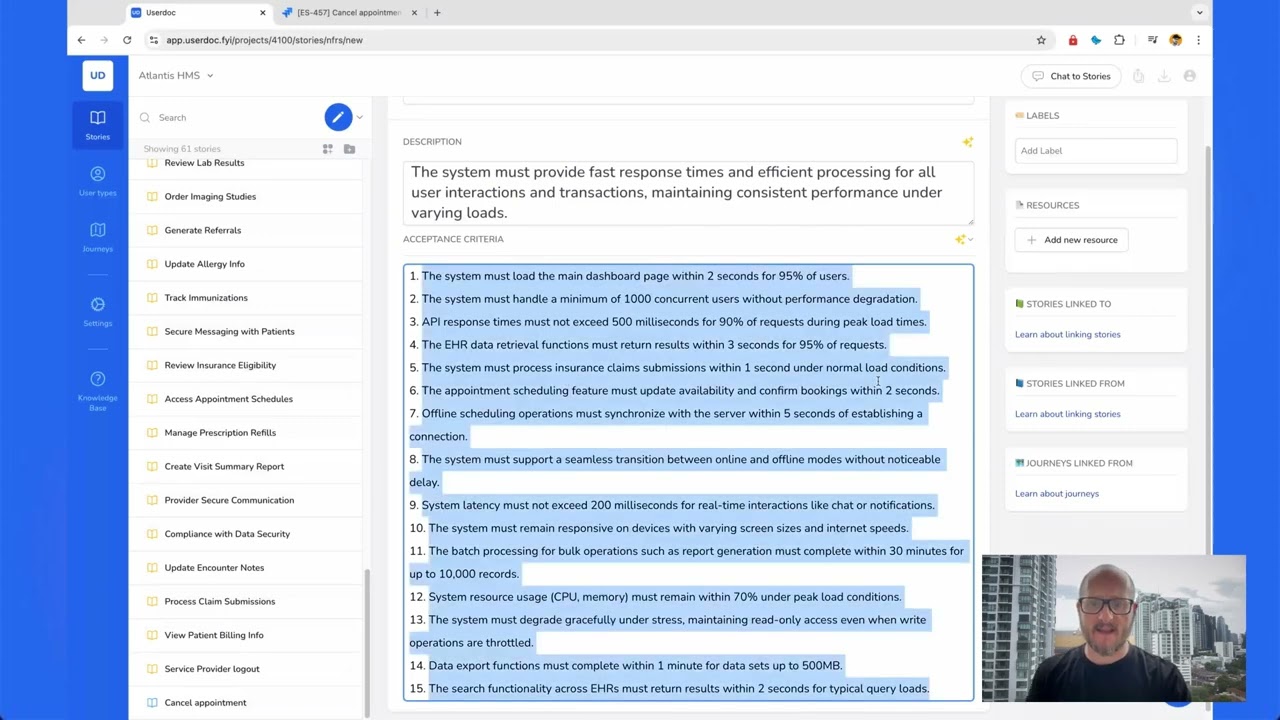Open the linking stories link under Stories Linked From

click(1067, 414)
